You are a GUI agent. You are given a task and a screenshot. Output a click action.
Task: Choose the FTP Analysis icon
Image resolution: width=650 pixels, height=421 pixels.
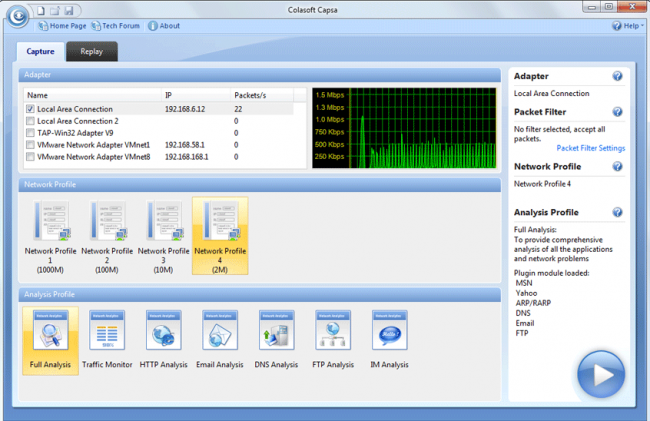click(x=332, y=328)
